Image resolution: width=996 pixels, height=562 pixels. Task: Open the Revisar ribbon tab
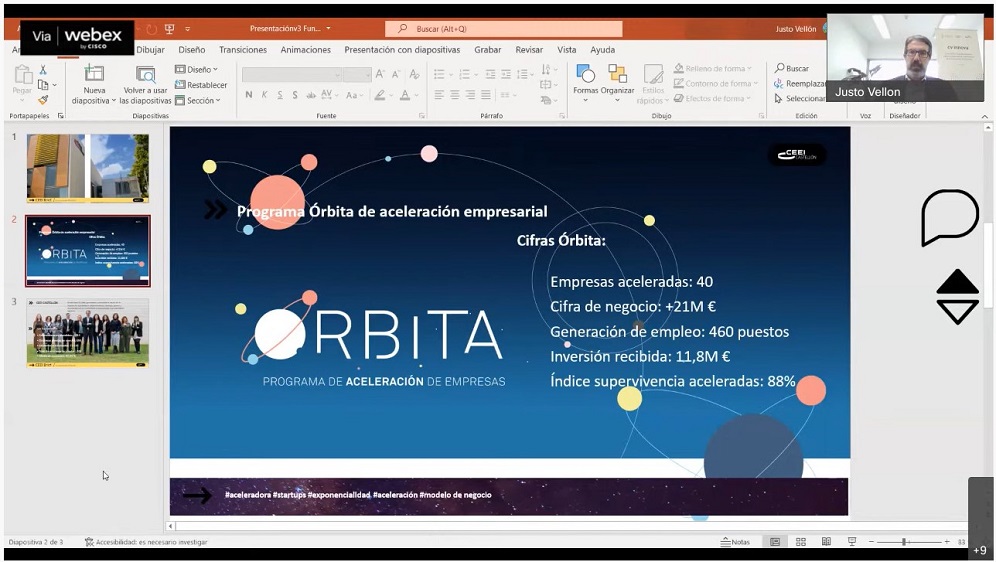(529, 49)
